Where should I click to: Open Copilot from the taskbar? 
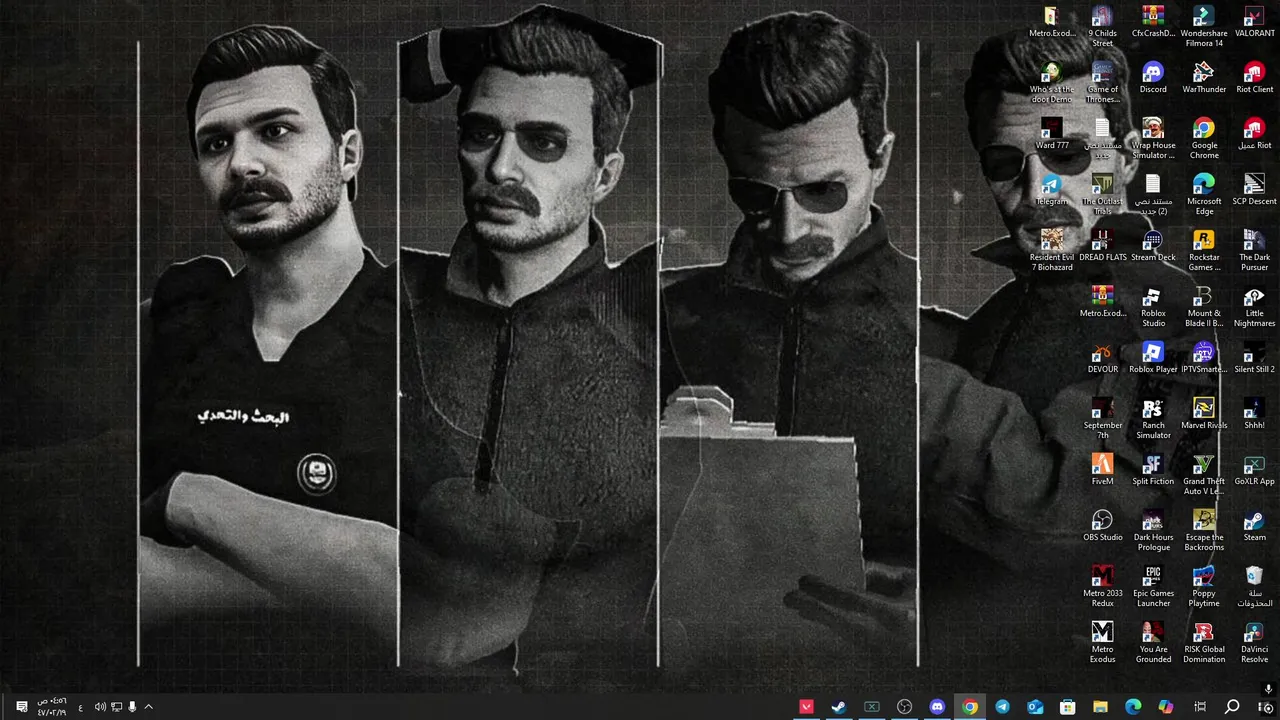(x=1166, y=707)
